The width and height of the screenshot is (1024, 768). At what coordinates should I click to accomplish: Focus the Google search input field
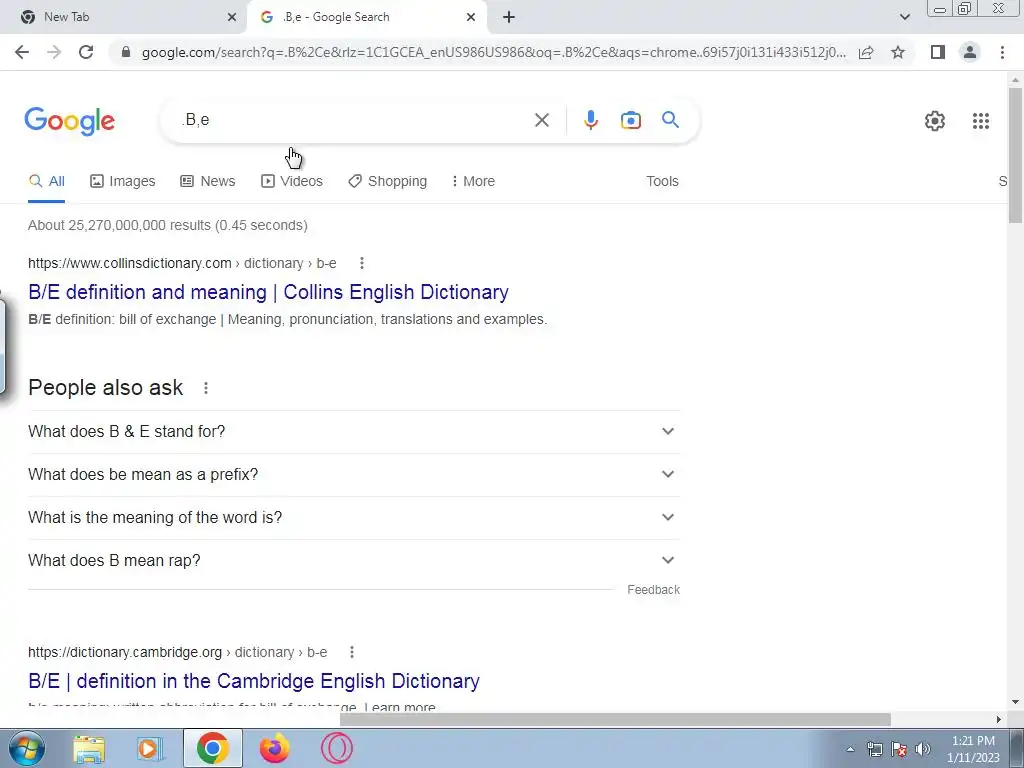tap(353, 120)
